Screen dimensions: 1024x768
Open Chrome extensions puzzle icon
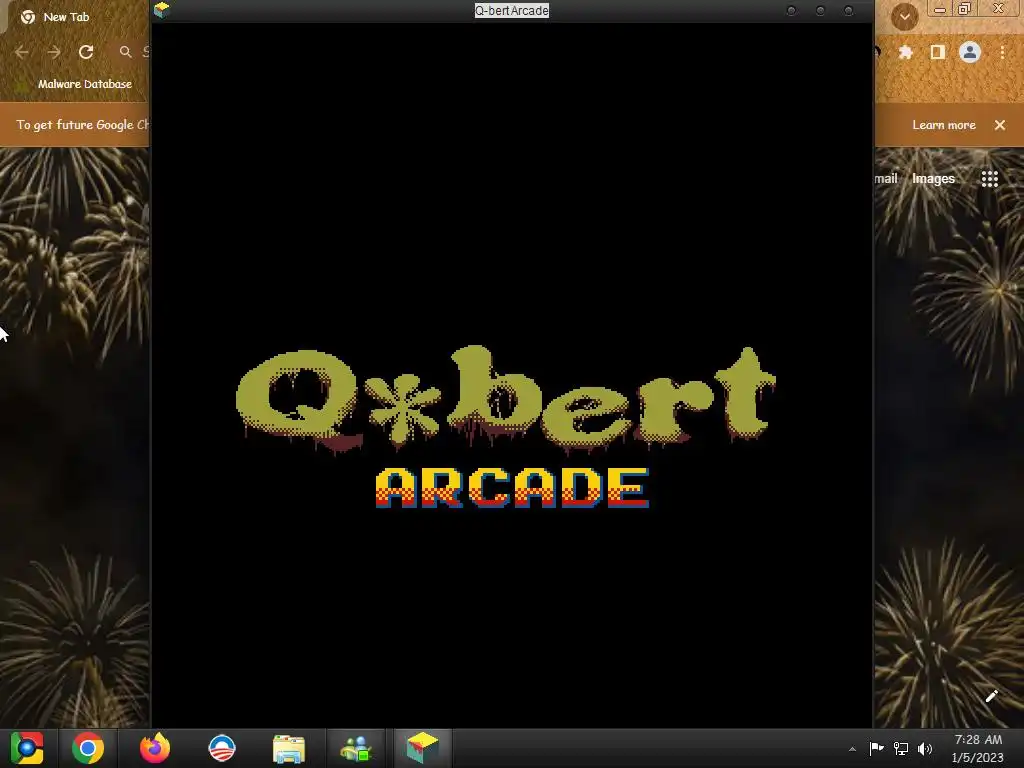[x=905, y=52]
